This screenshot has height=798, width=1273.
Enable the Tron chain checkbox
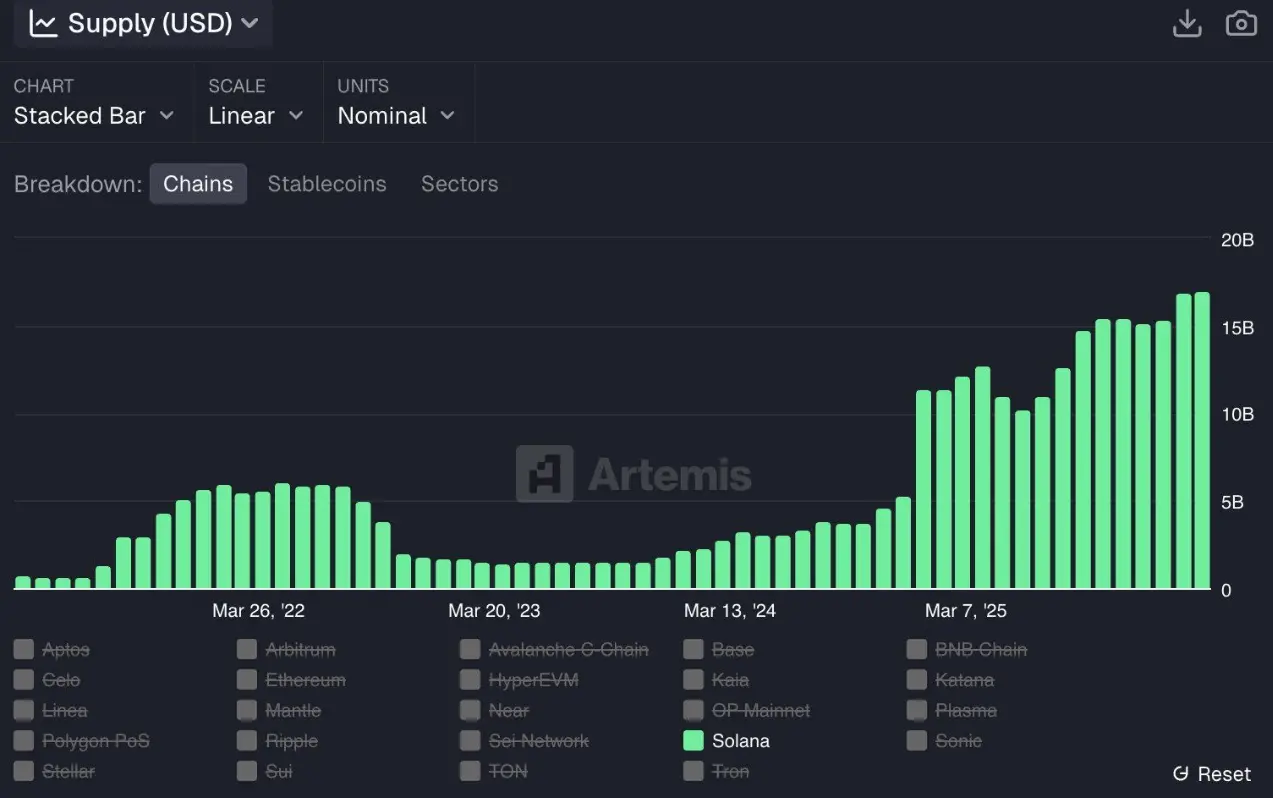coord(693,771)
